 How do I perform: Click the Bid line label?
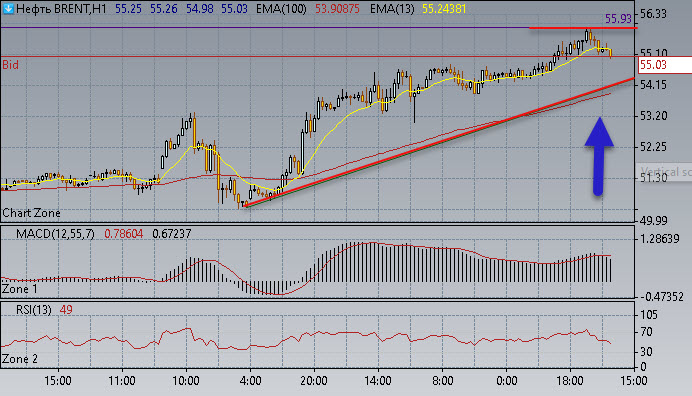(10, 65)
